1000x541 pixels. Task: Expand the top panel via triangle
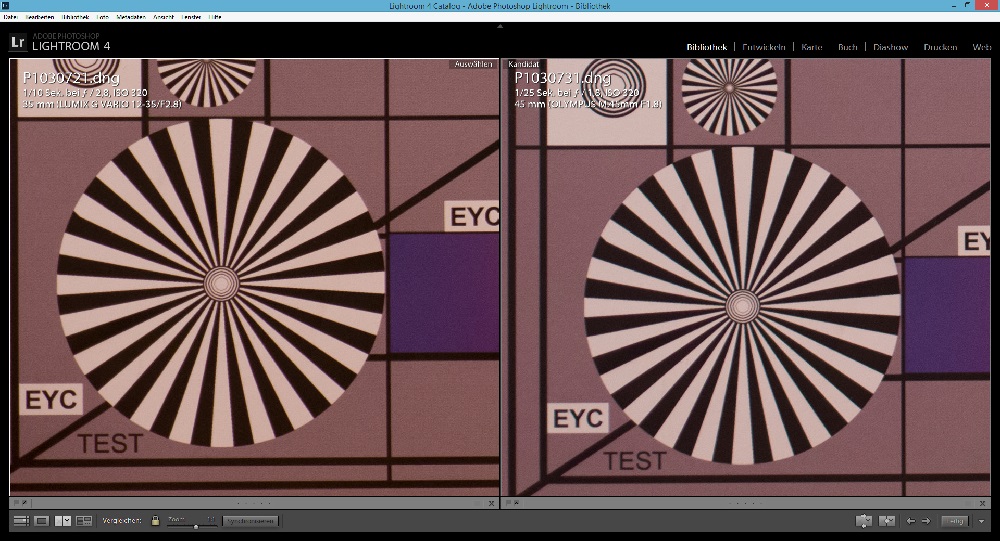pyautogui.click(x=500, y=26)
